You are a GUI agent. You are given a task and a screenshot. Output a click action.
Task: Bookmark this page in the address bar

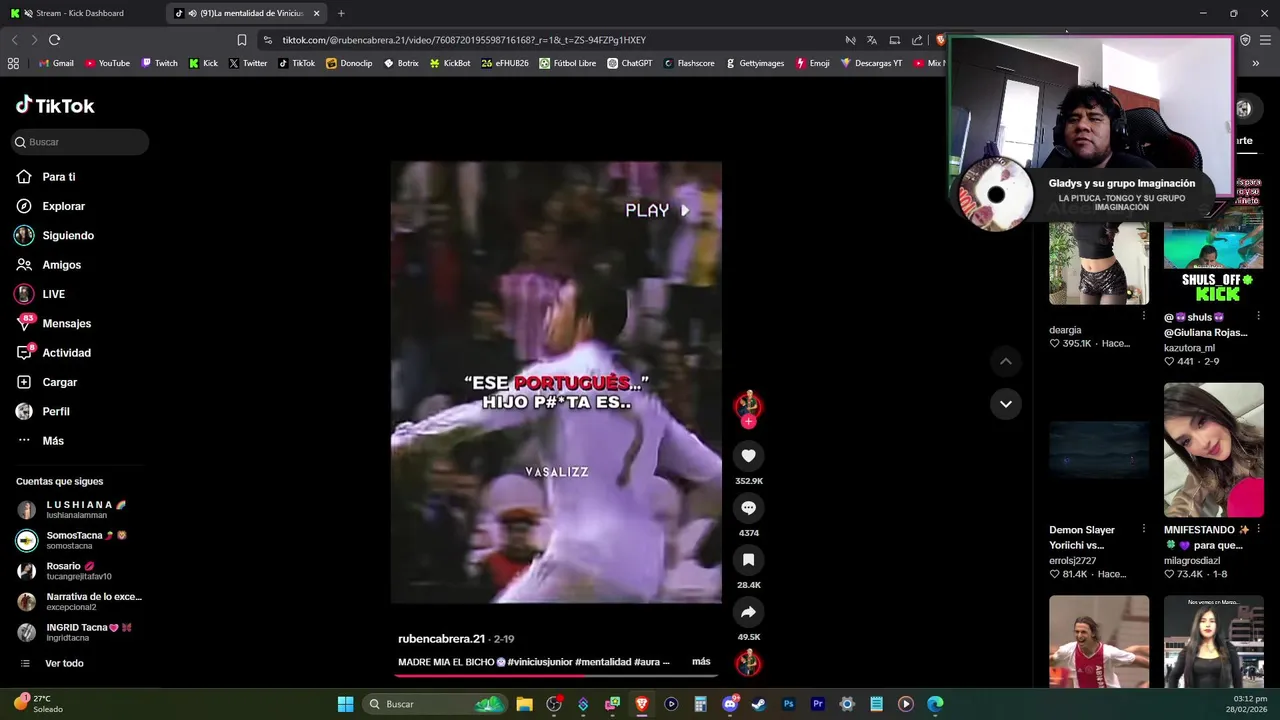tap(241, 40)
